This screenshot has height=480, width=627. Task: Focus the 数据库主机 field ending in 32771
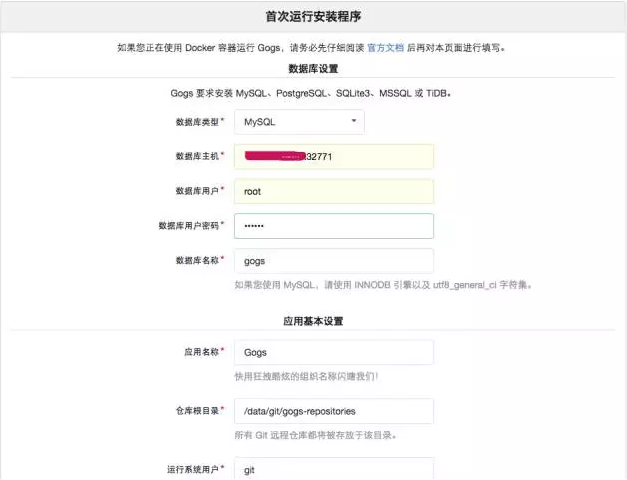[x=334, y=157]
